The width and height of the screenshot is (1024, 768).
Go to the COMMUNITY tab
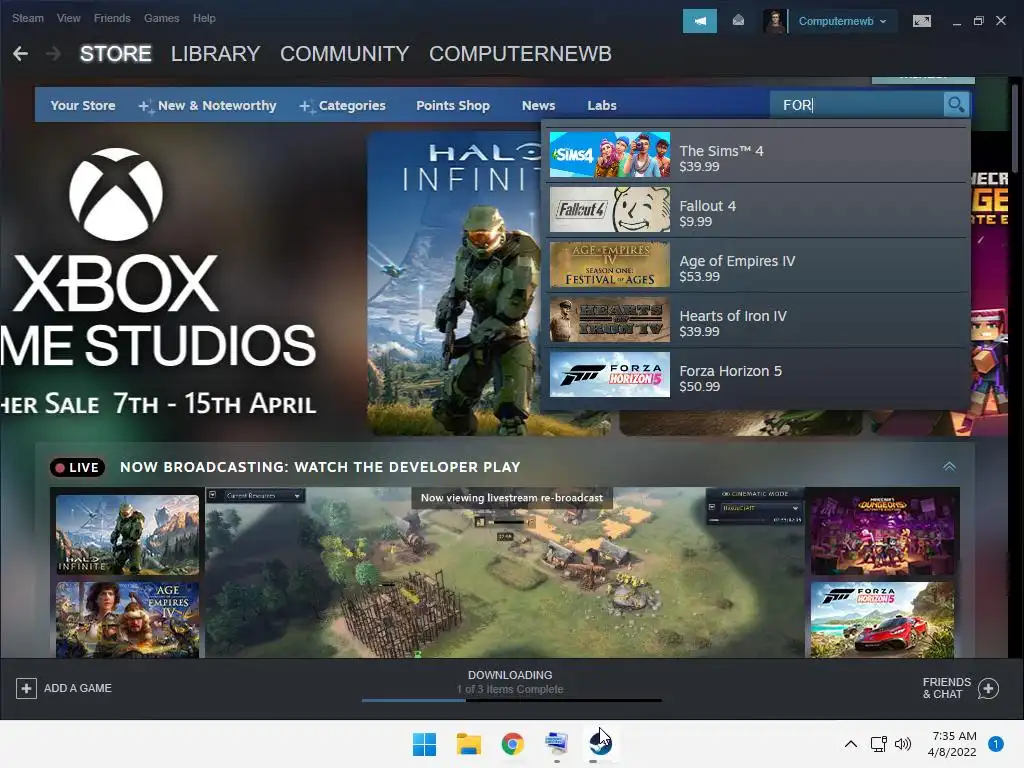click(x=345, y=54)
